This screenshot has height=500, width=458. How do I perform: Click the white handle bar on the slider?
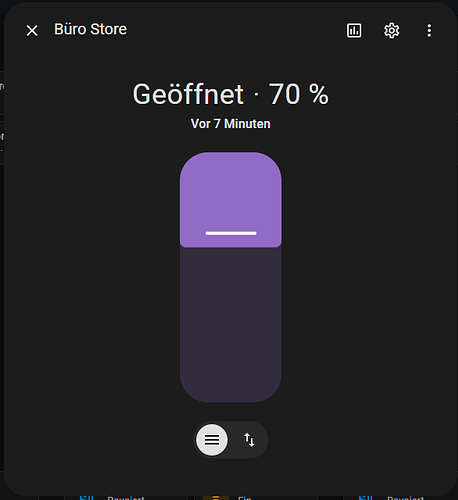[x=231, y=233]
